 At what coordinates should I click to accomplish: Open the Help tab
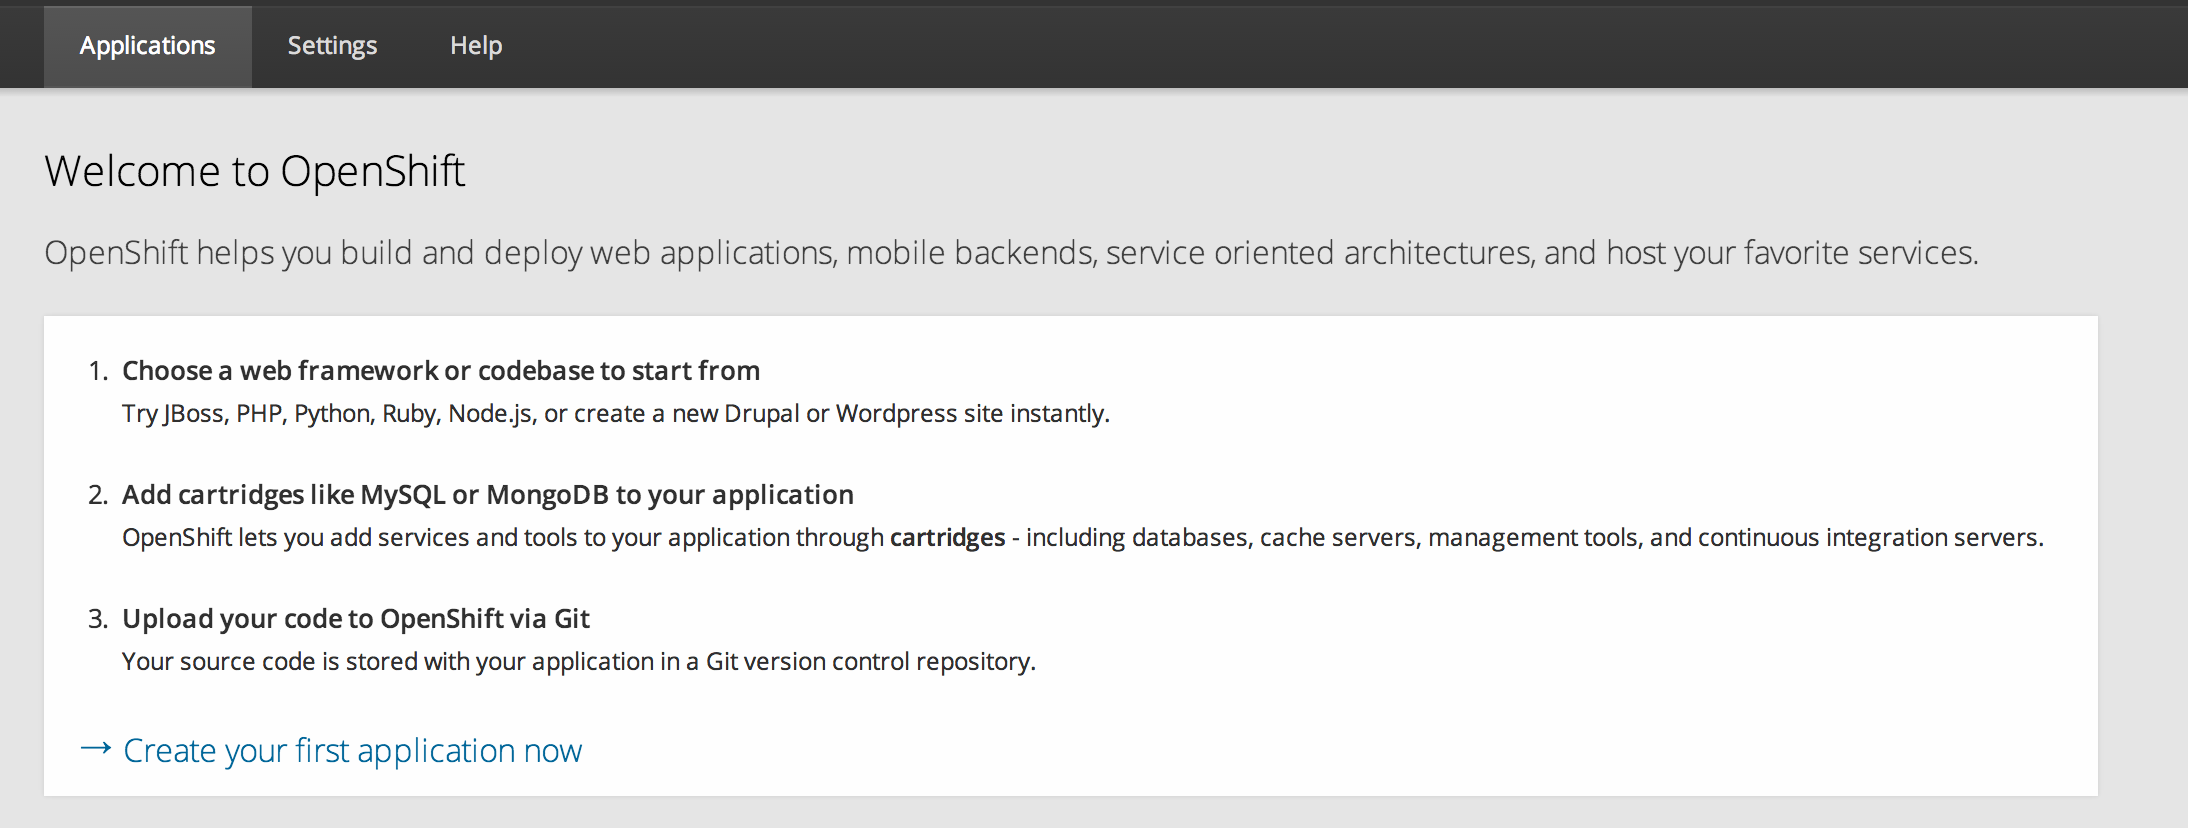point(476,46)
